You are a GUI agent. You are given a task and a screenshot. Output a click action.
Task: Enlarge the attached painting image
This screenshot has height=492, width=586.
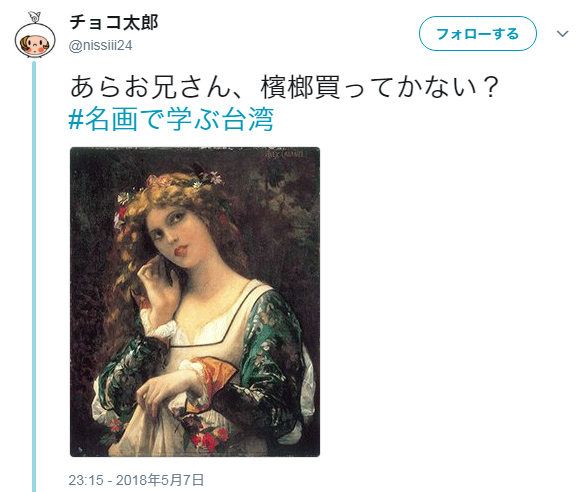195,302
